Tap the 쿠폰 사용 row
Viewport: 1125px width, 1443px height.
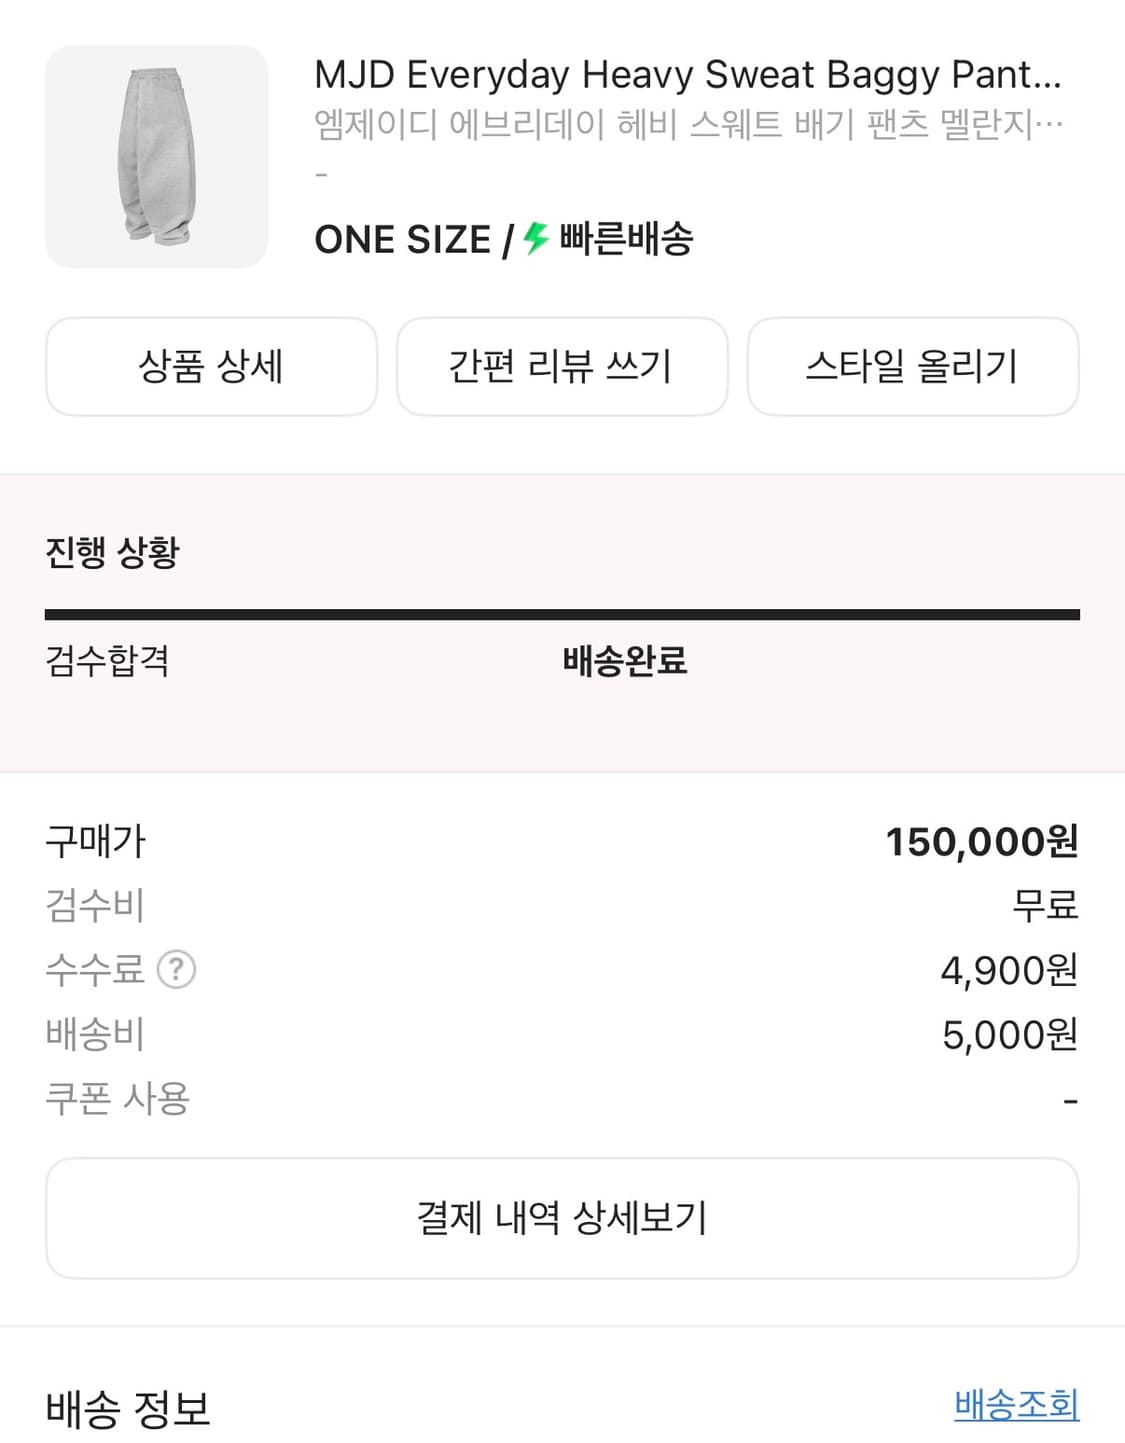point(562,1099)
